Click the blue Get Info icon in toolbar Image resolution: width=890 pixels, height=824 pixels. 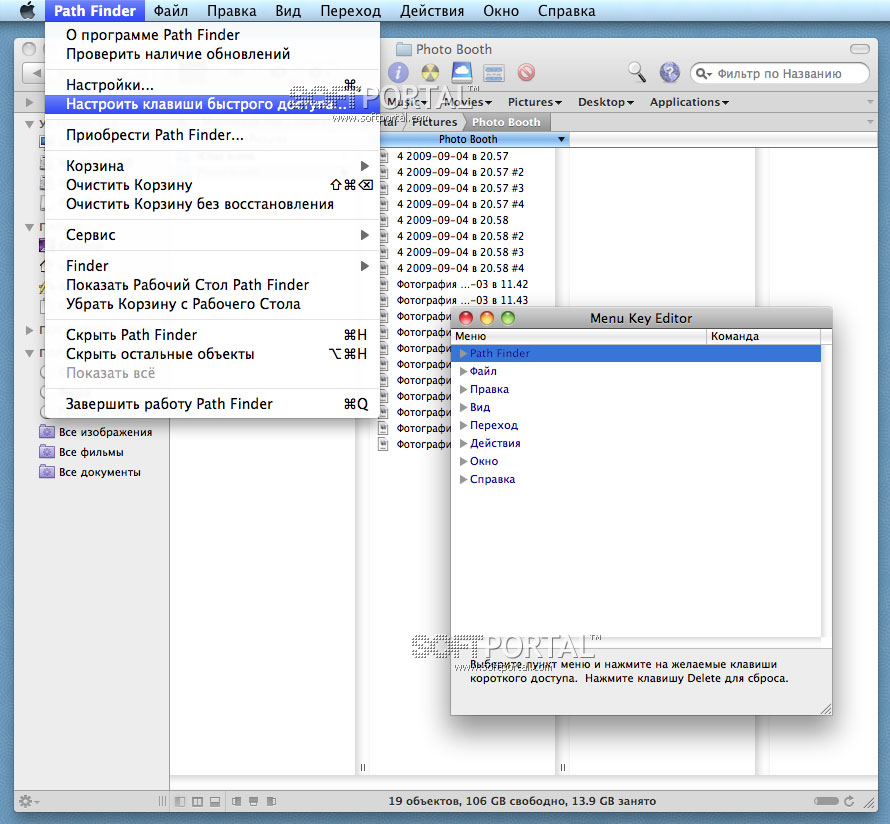point(398,73)
